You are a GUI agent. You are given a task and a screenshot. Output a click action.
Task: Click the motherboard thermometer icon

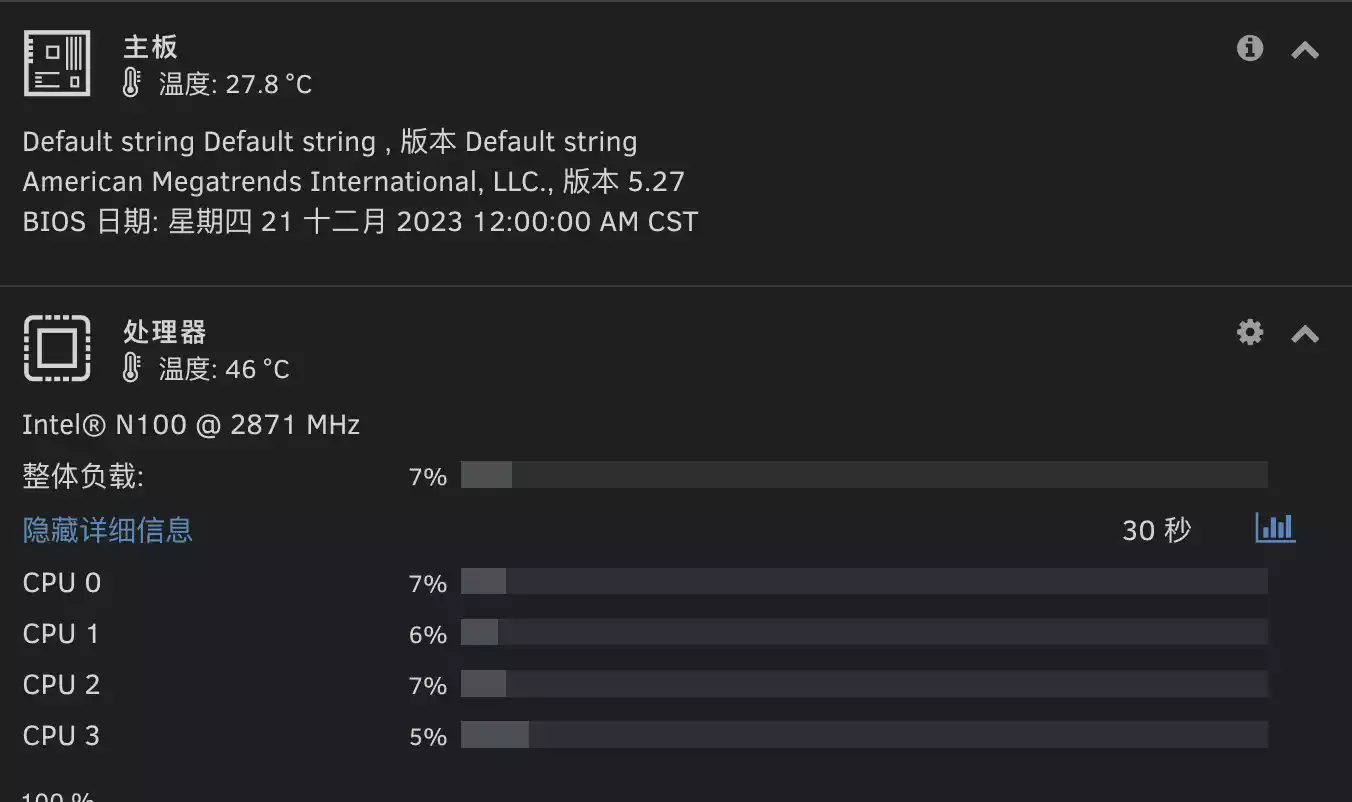tap(131, 84)
